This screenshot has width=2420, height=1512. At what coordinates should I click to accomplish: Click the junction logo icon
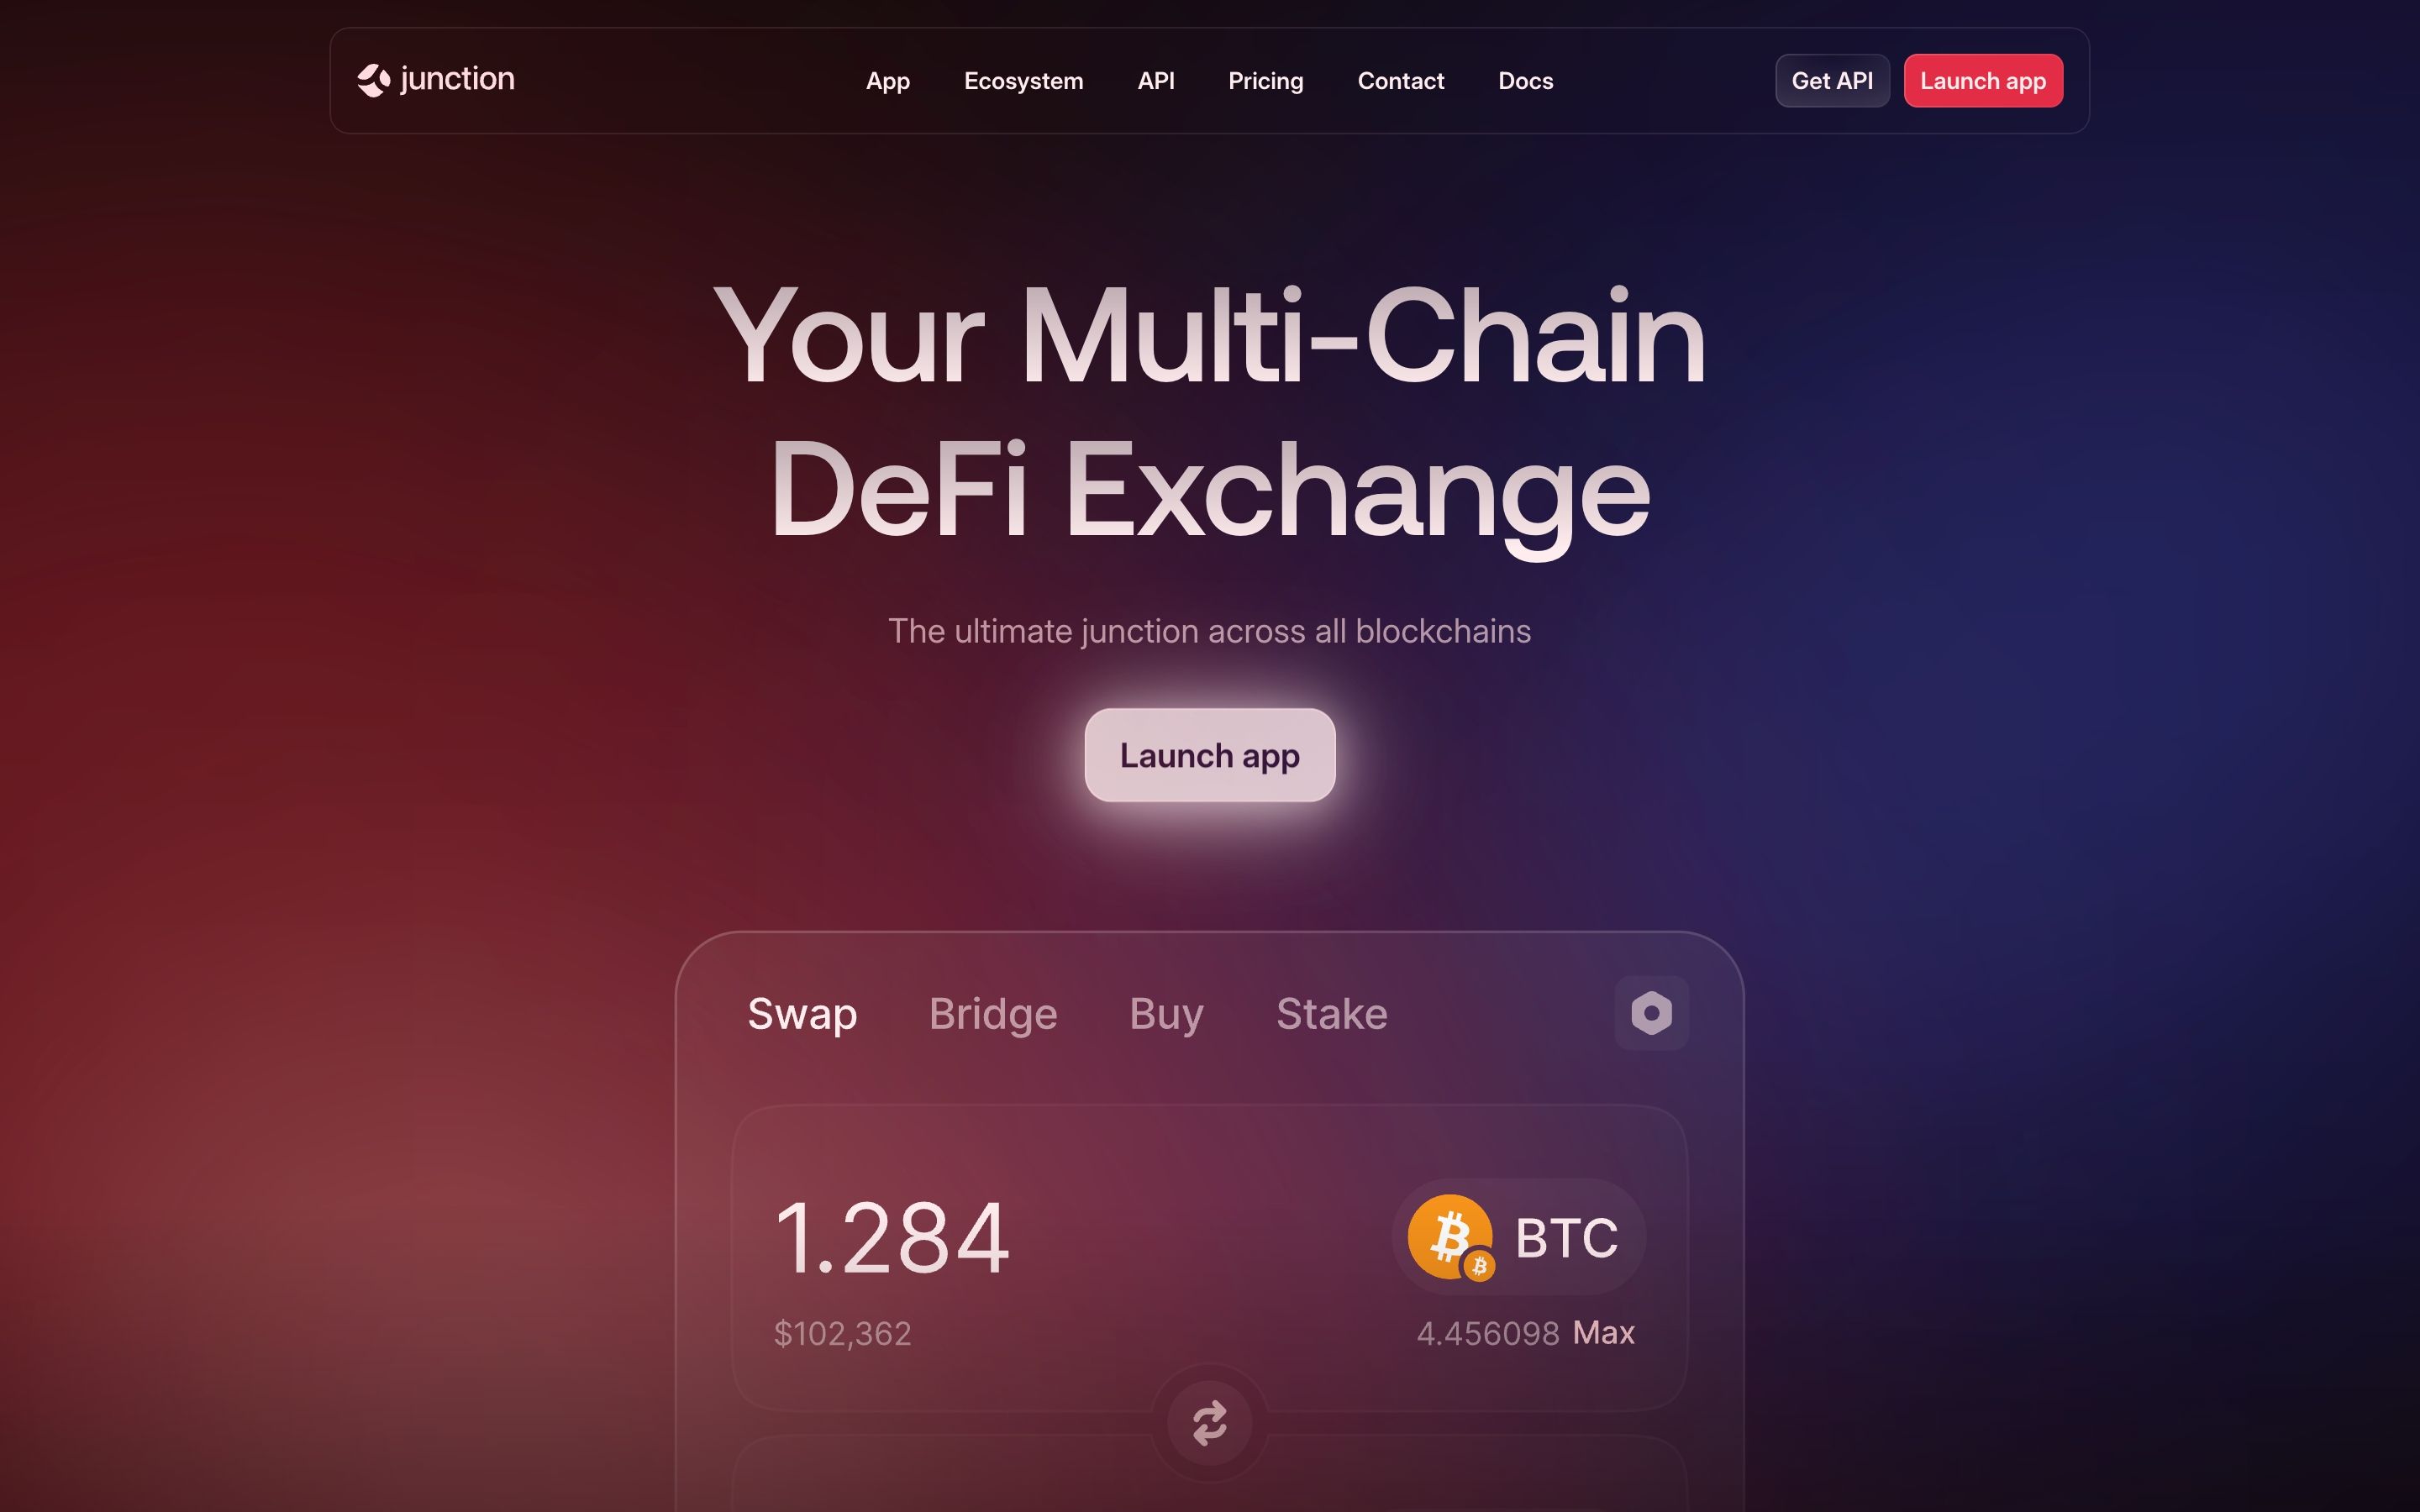[x=374, y=80]
